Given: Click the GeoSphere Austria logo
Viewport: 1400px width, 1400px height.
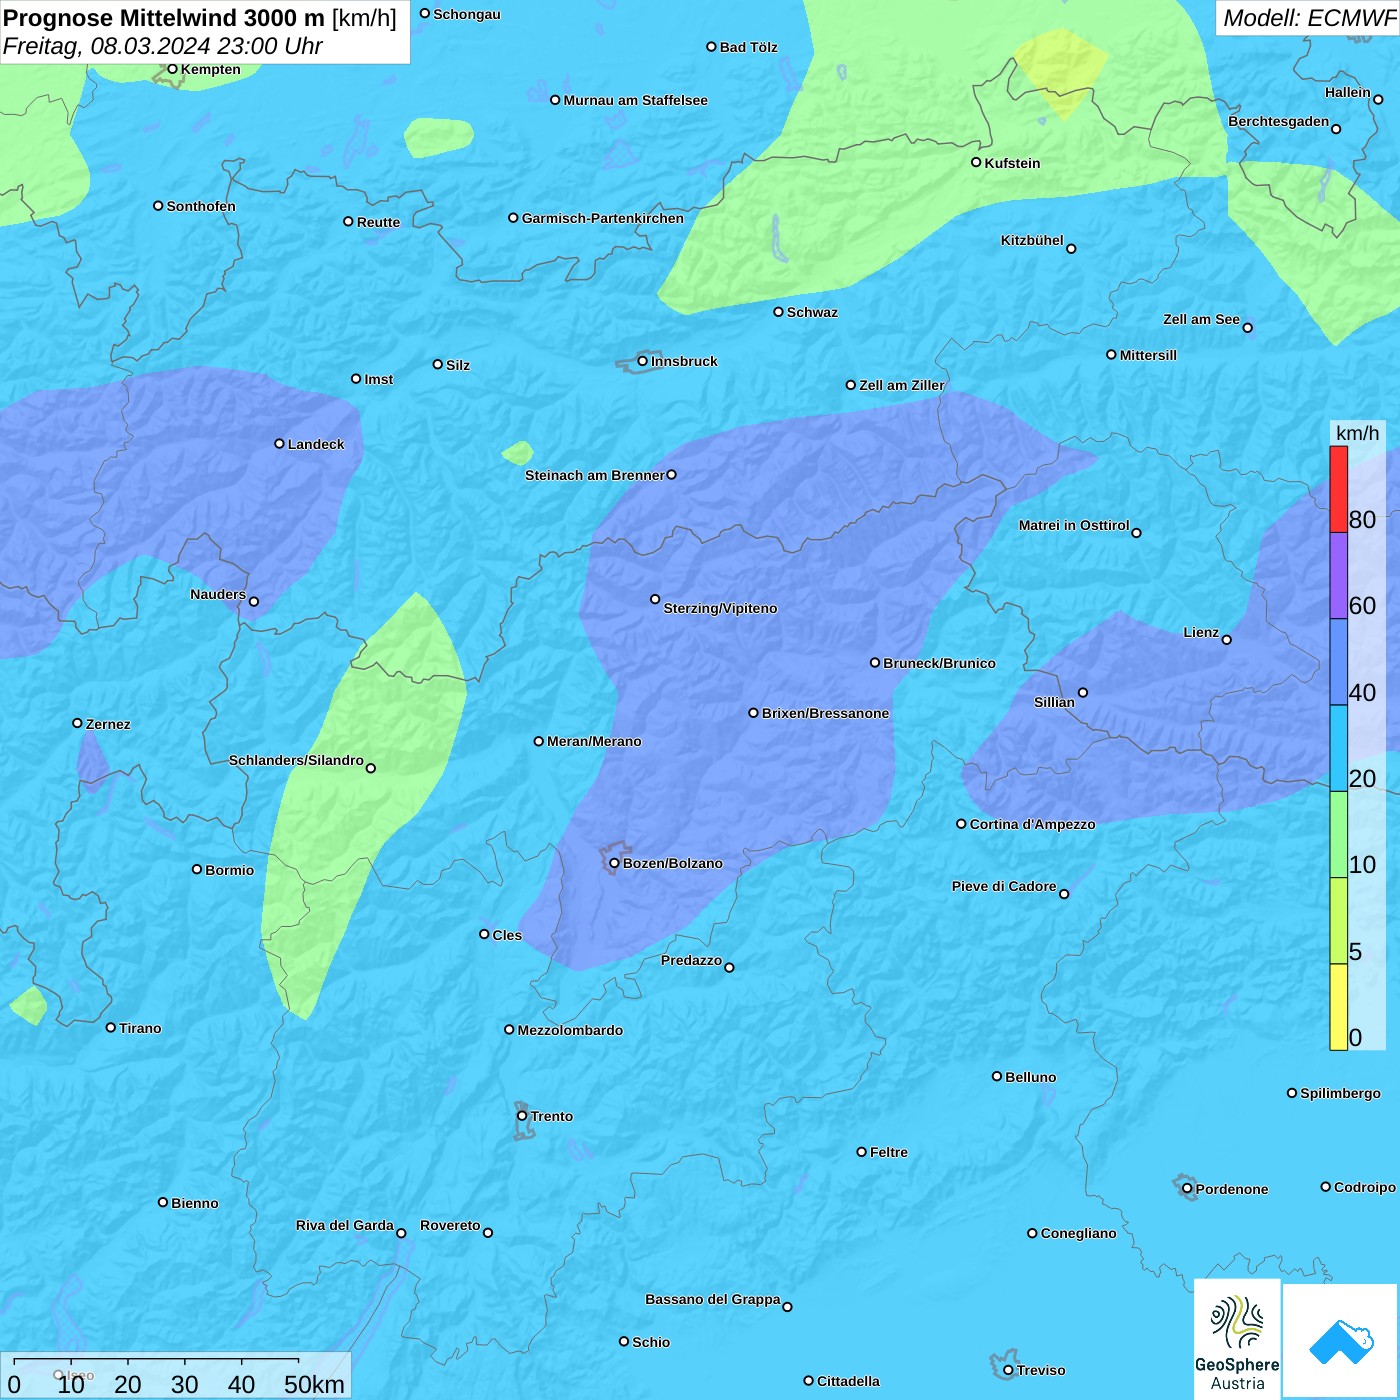Looking at the screenshot, I should click(x=1237, y=1339).
